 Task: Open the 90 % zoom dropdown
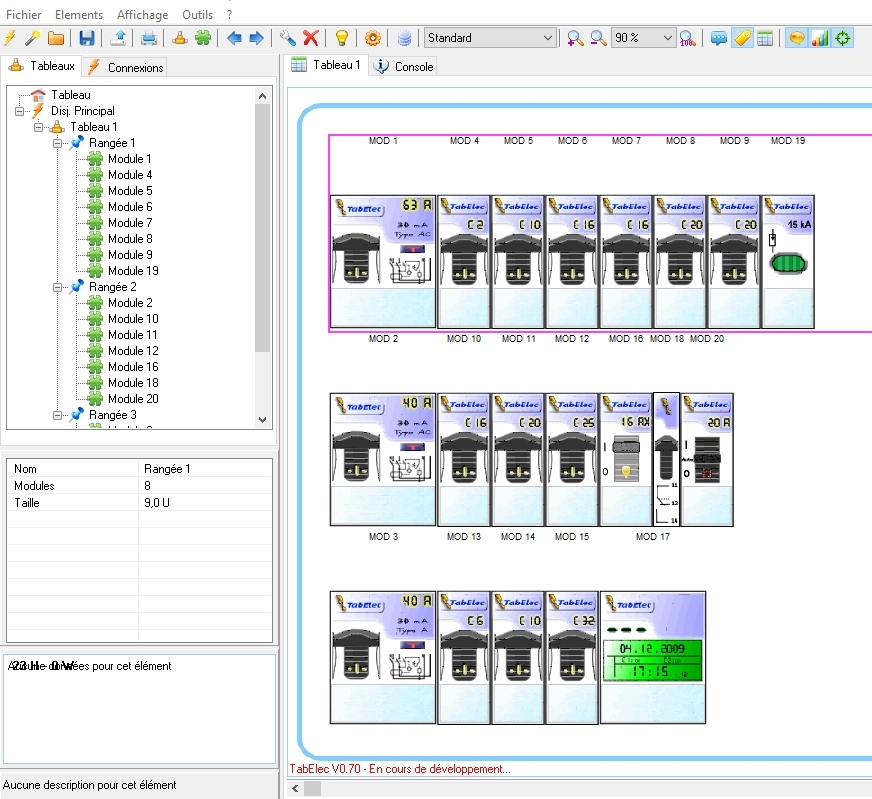pyautogui.click(x=668, y=38)
